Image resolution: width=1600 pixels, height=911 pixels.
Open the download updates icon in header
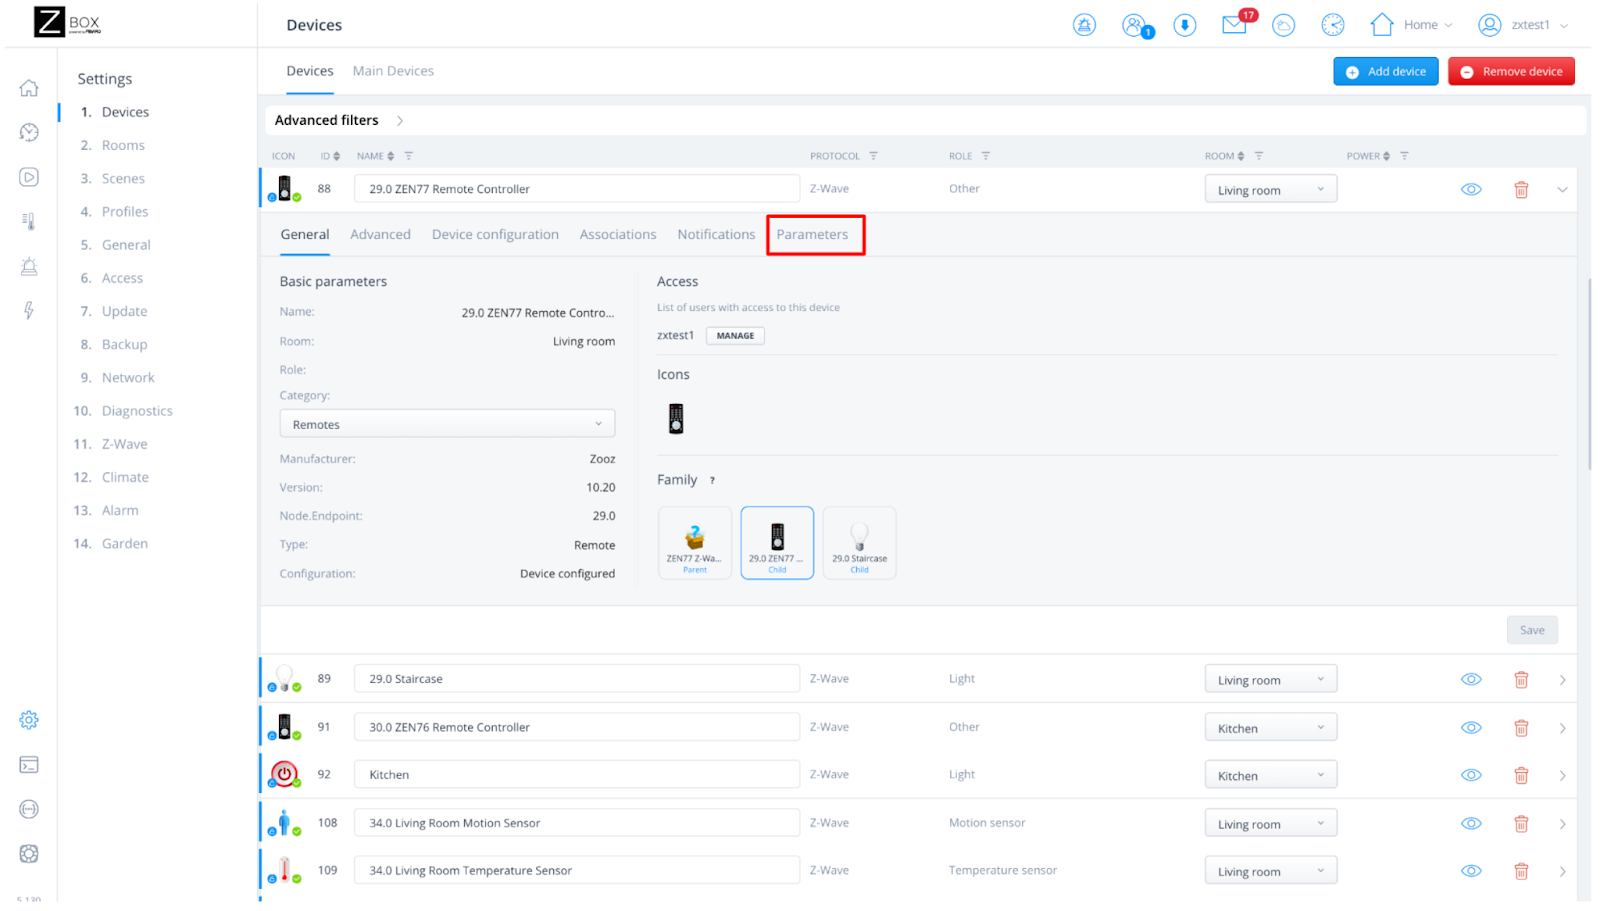click(1184, 25)
